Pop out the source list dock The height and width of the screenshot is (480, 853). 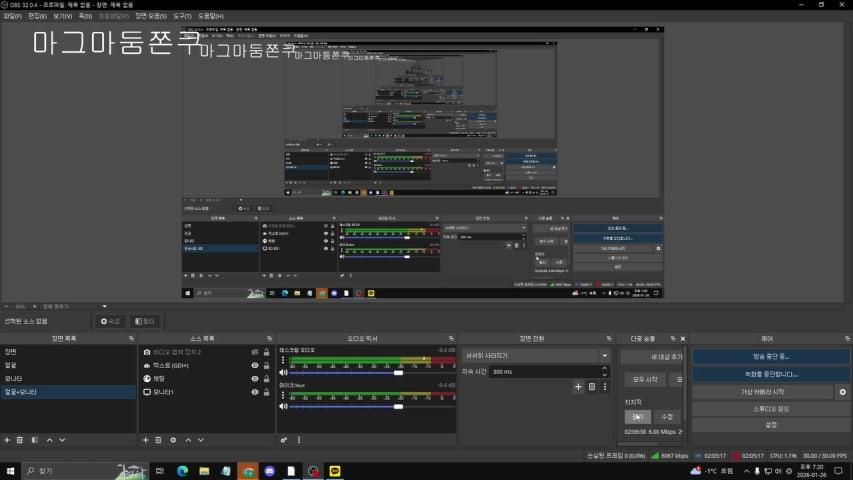269,339
